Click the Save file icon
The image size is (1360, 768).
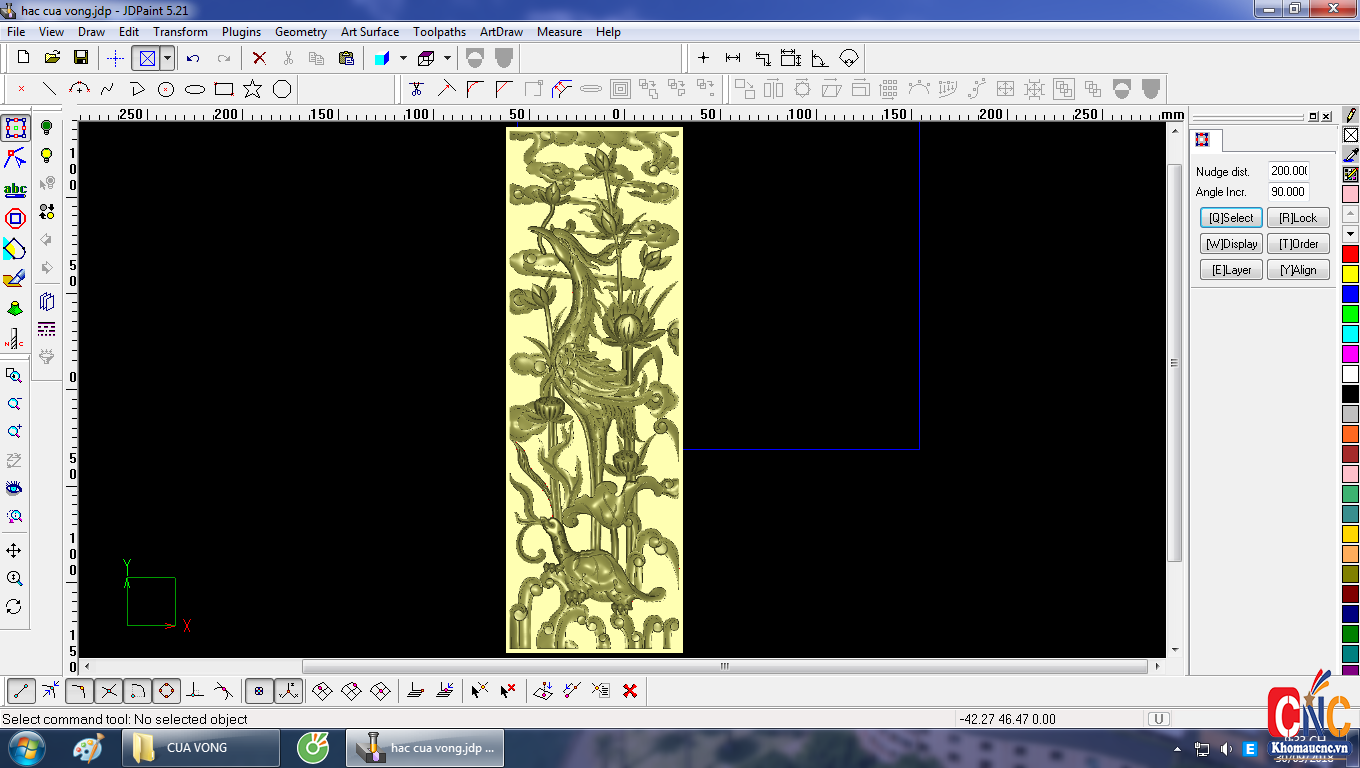tap(81, 58)
